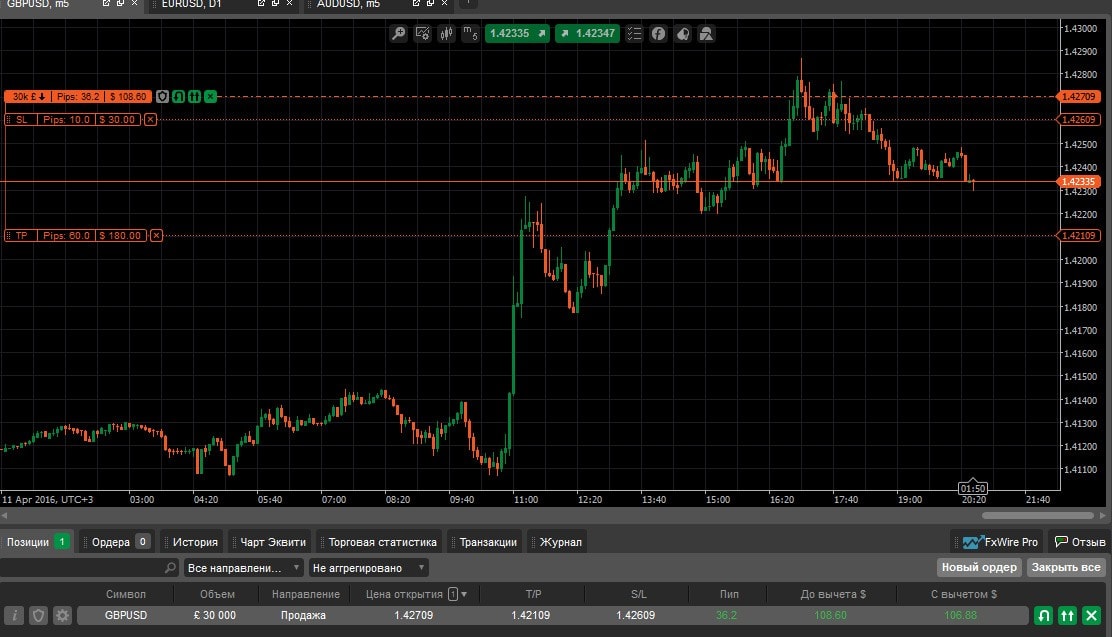Remove the SL line with its X
Screen dimensions: 1112x637
coord(150,120)
